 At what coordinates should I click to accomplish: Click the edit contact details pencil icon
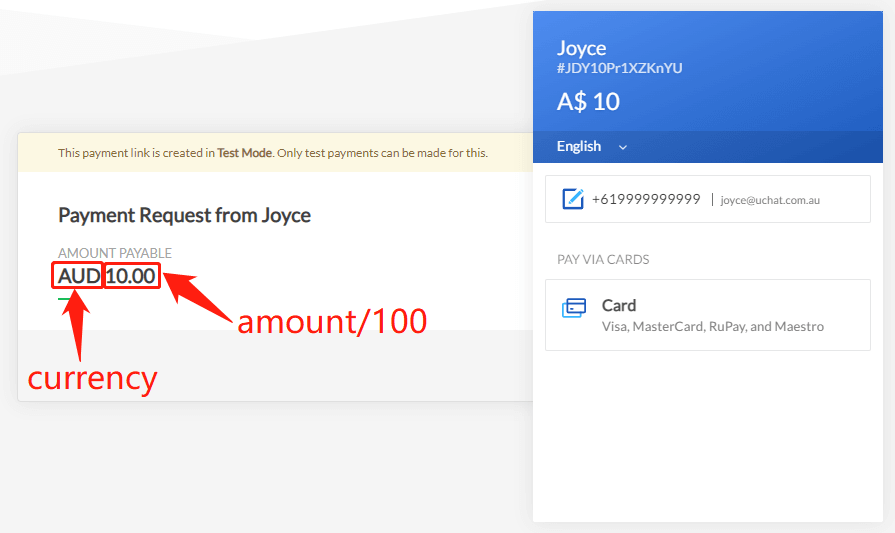point(573,199)
